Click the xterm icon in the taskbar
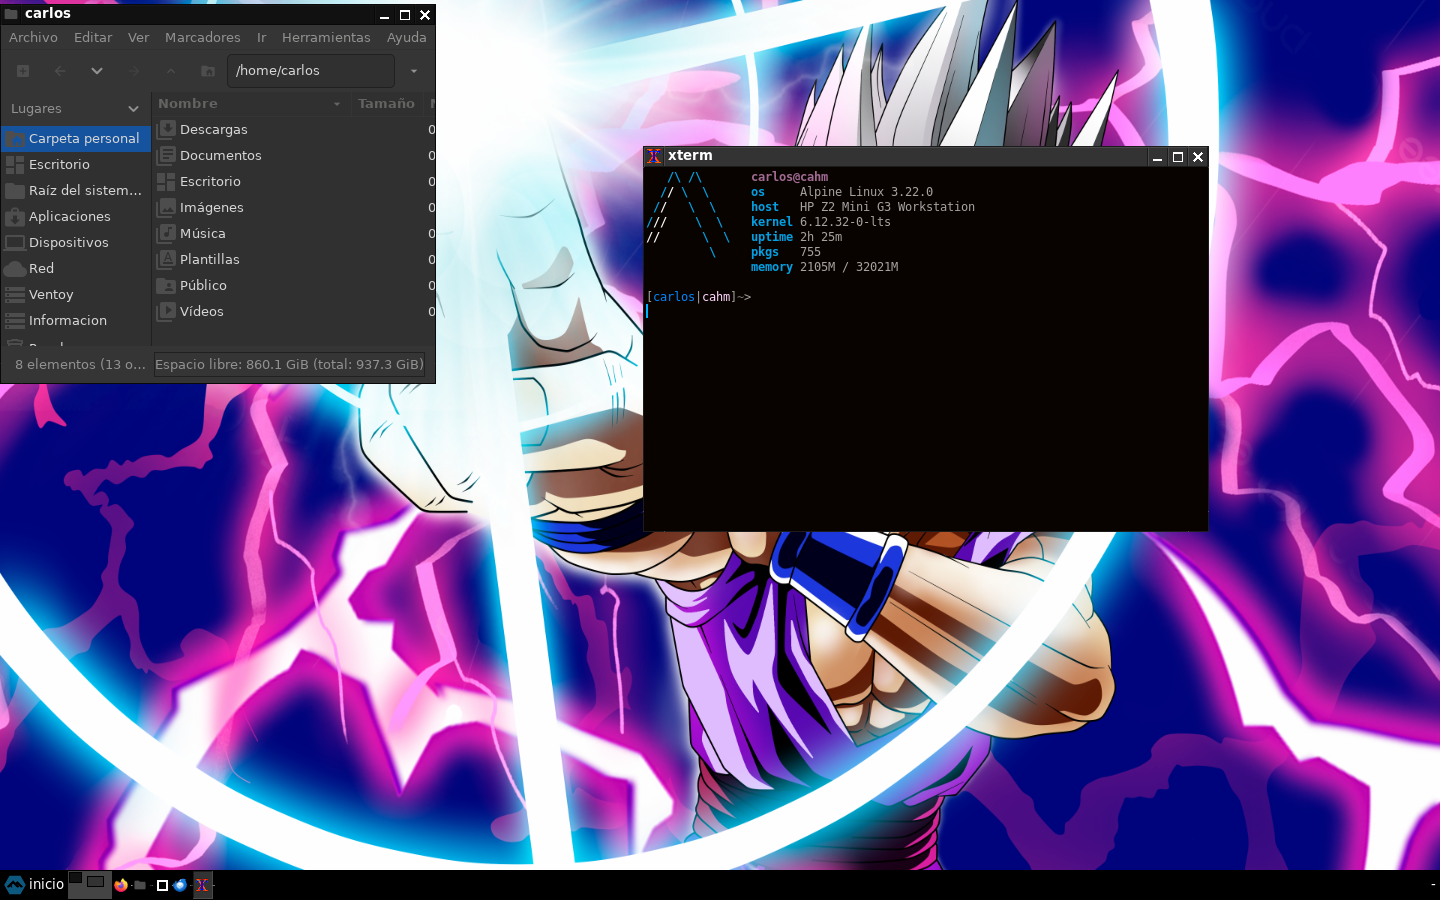1440x900 pixels. pos(201,885)
